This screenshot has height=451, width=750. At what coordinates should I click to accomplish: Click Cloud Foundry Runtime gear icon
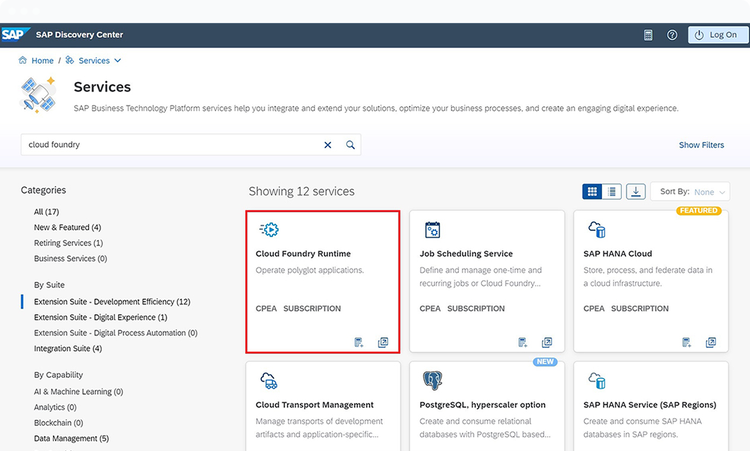coord(269,230)
